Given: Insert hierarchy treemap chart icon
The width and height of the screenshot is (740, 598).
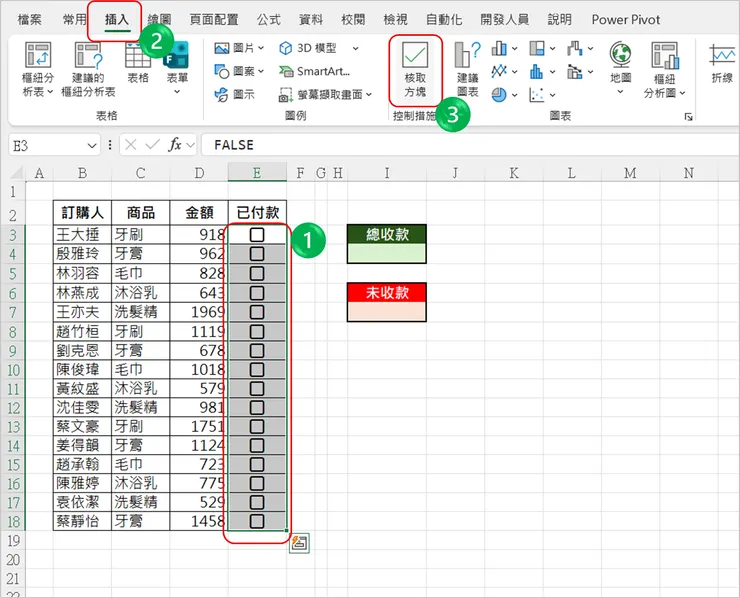Looking at the screenshot, I should [537, 48].
